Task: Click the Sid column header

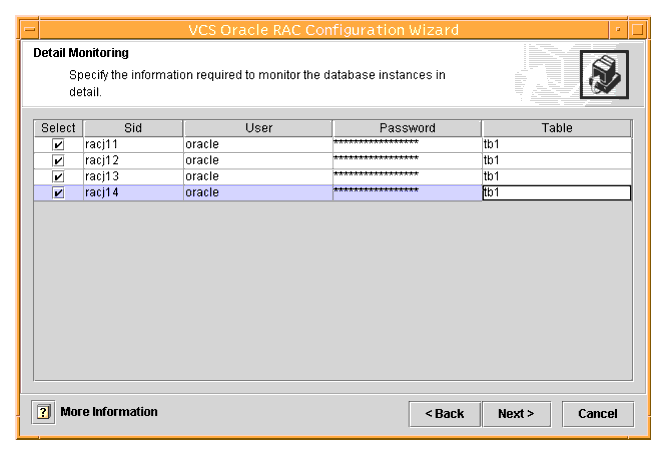Action: click(133, 129)
